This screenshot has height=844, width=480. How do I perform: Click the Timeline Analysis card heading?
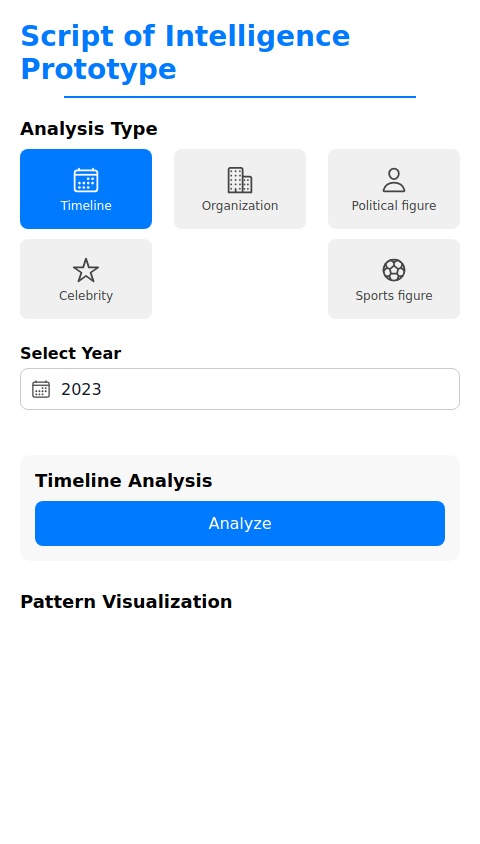tap(124, 481)
